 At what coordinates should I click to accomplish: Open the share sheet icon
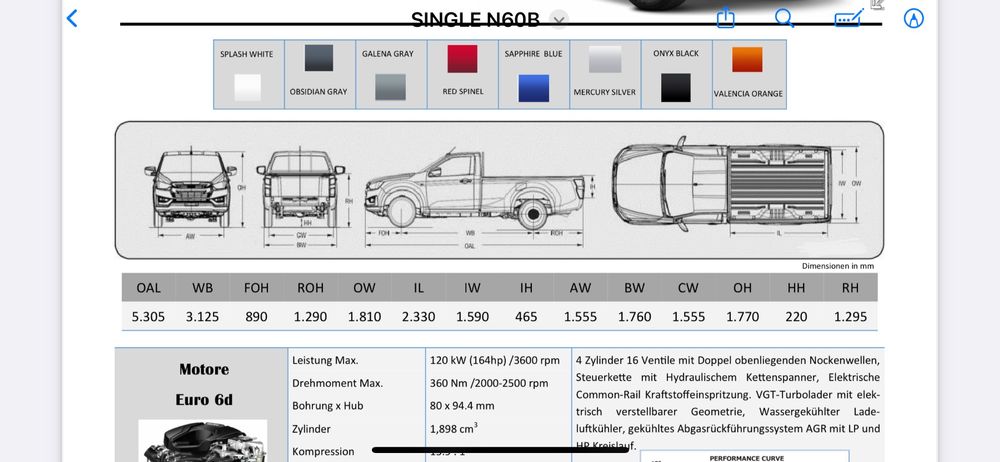(726, 18)
